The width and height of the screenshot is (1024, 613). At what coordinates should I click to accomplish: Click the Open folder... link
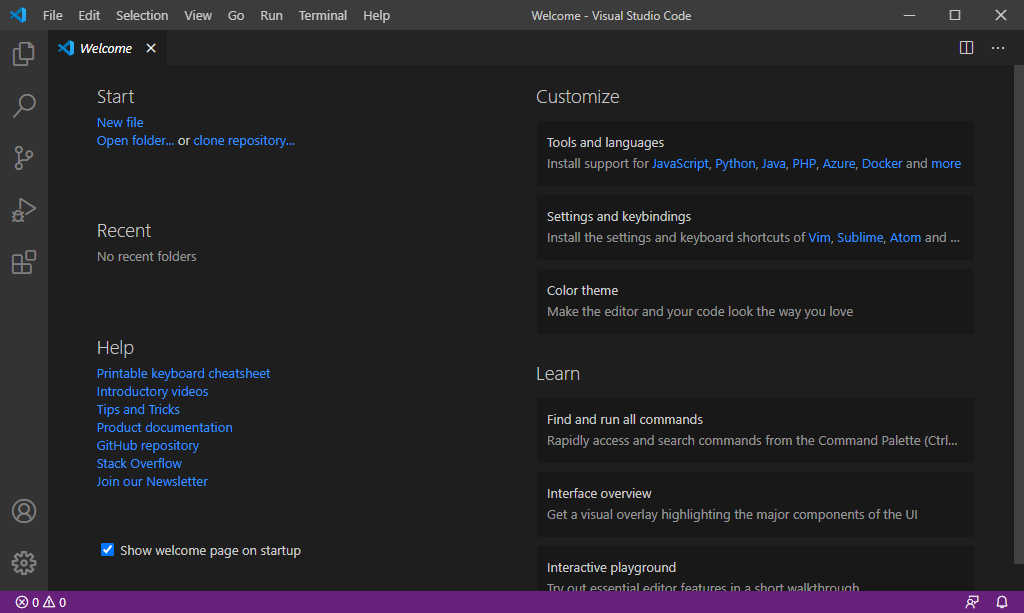tap(135, 140)
